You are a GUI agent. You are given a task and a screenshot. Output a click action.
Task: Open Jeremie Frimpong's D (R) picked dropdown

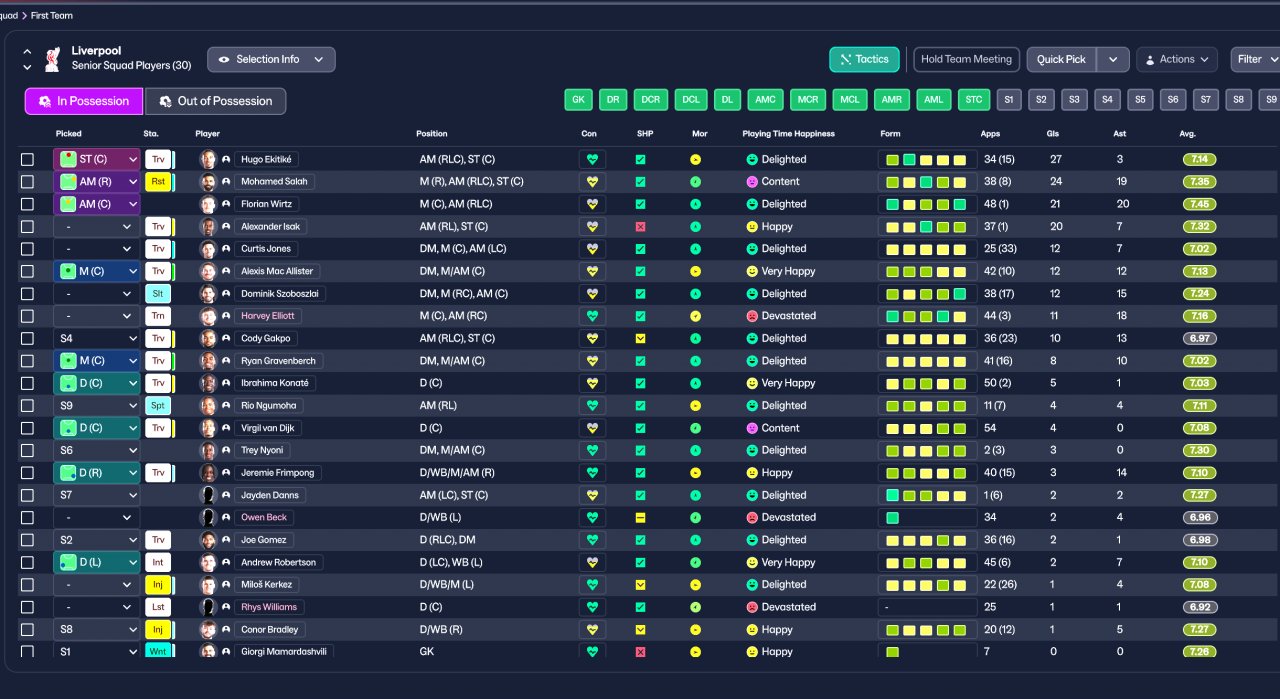(97, 473)
